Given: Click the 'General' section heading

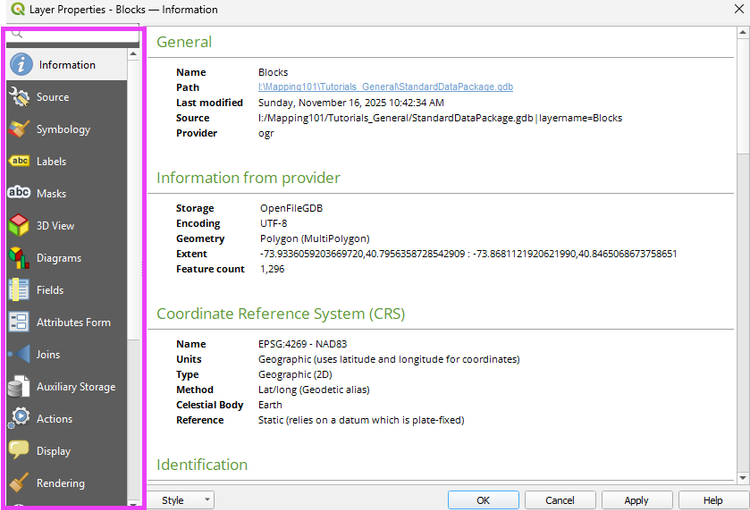Looking at the screenshot, I should 184,42.
